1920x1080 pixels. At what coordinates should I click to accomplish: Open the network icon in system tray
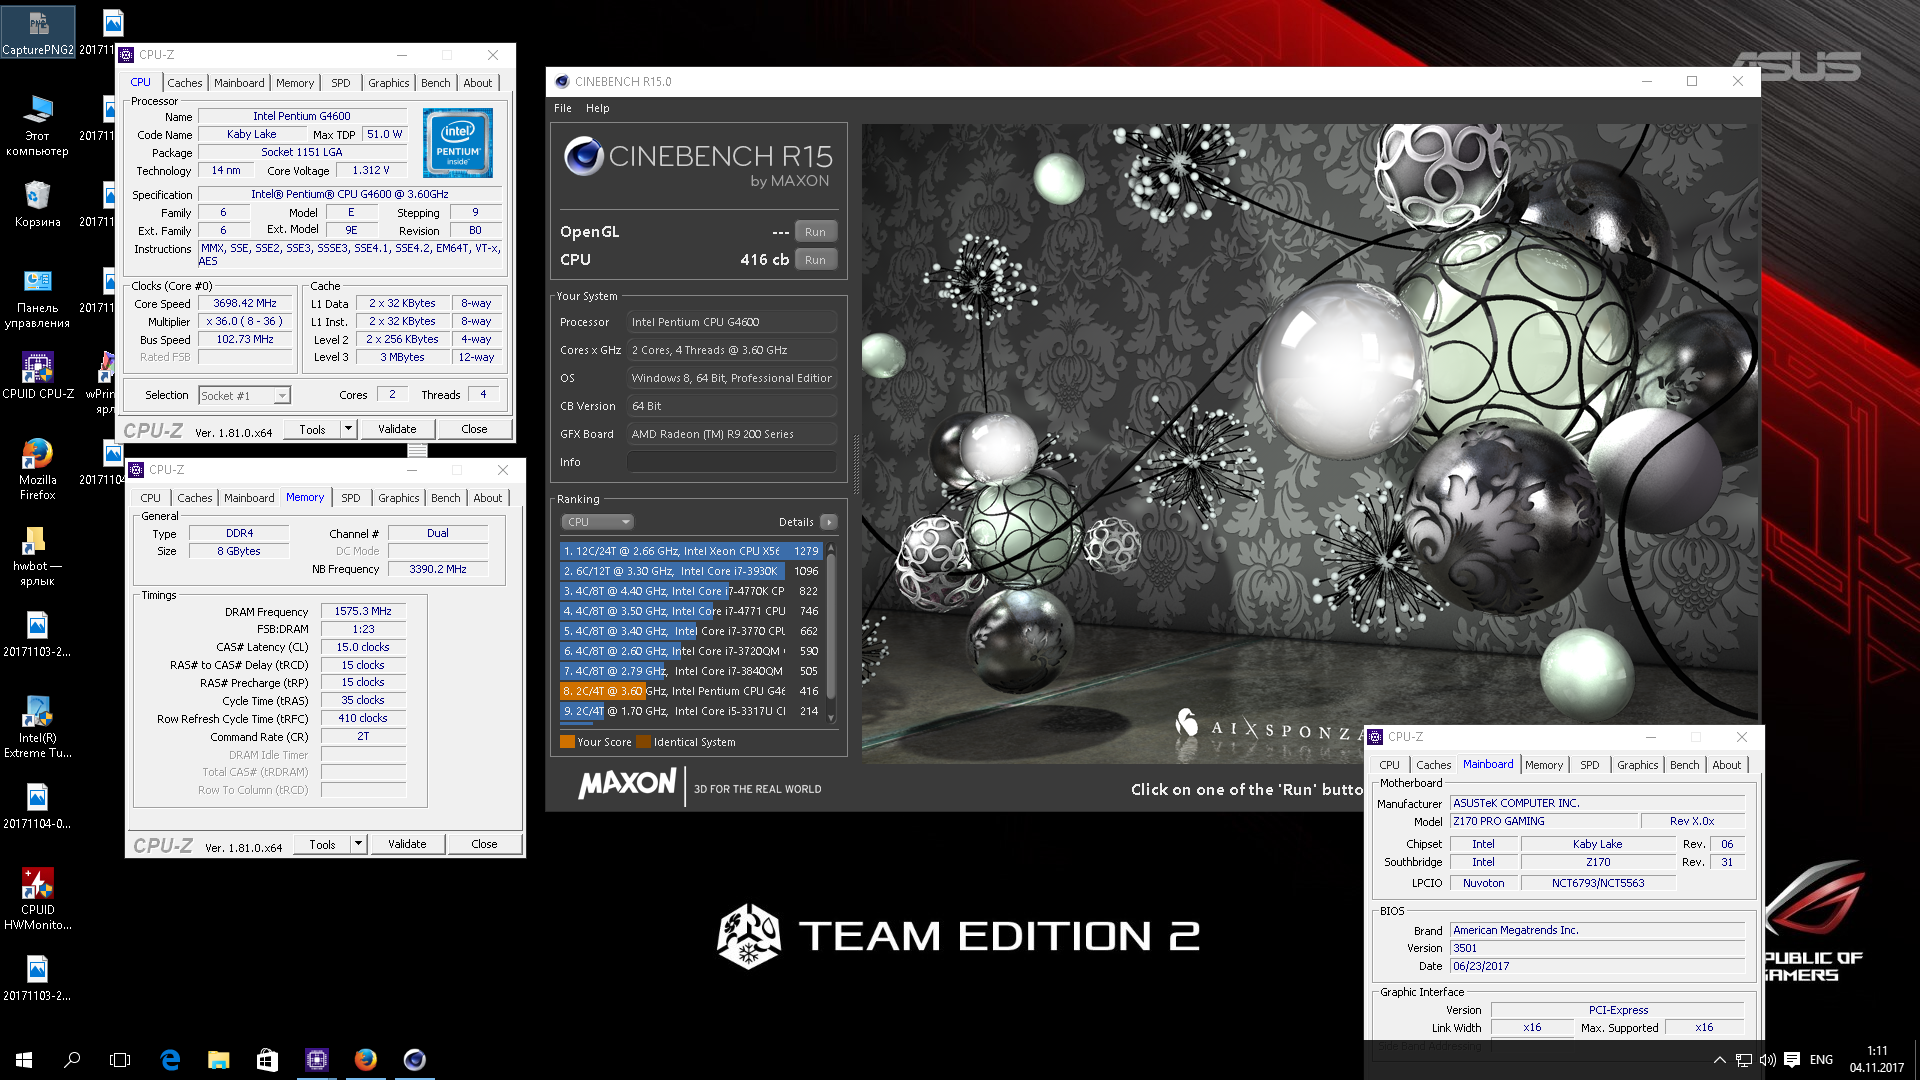(1743, 1060)
